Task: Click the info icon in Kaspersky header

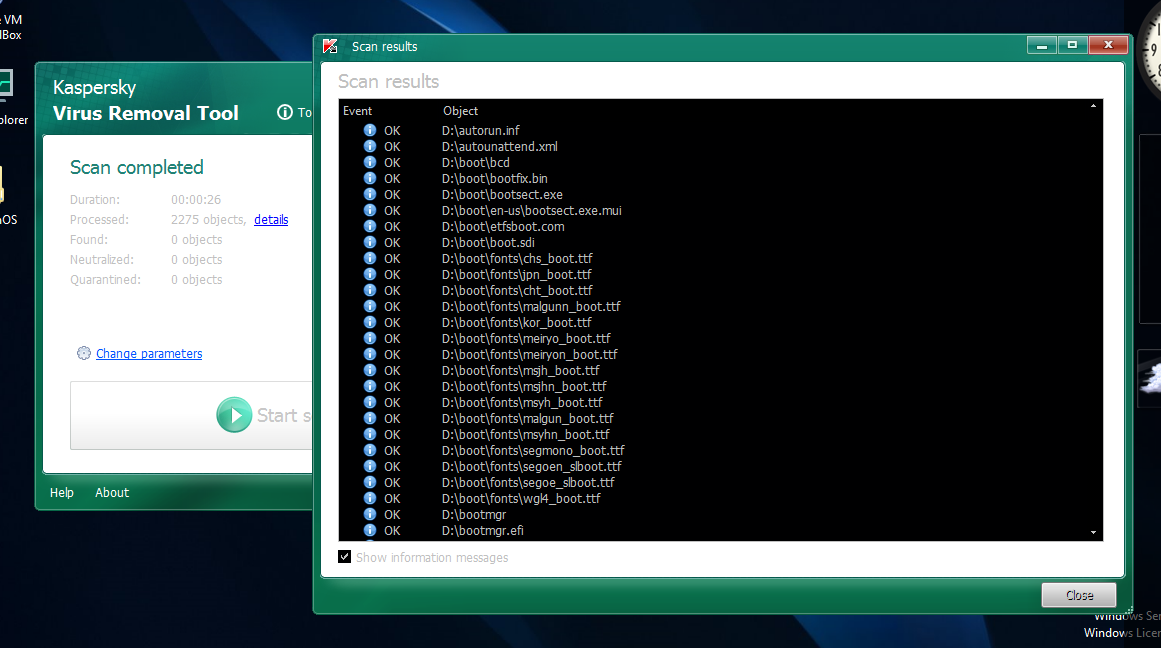Action: [285, 112]
